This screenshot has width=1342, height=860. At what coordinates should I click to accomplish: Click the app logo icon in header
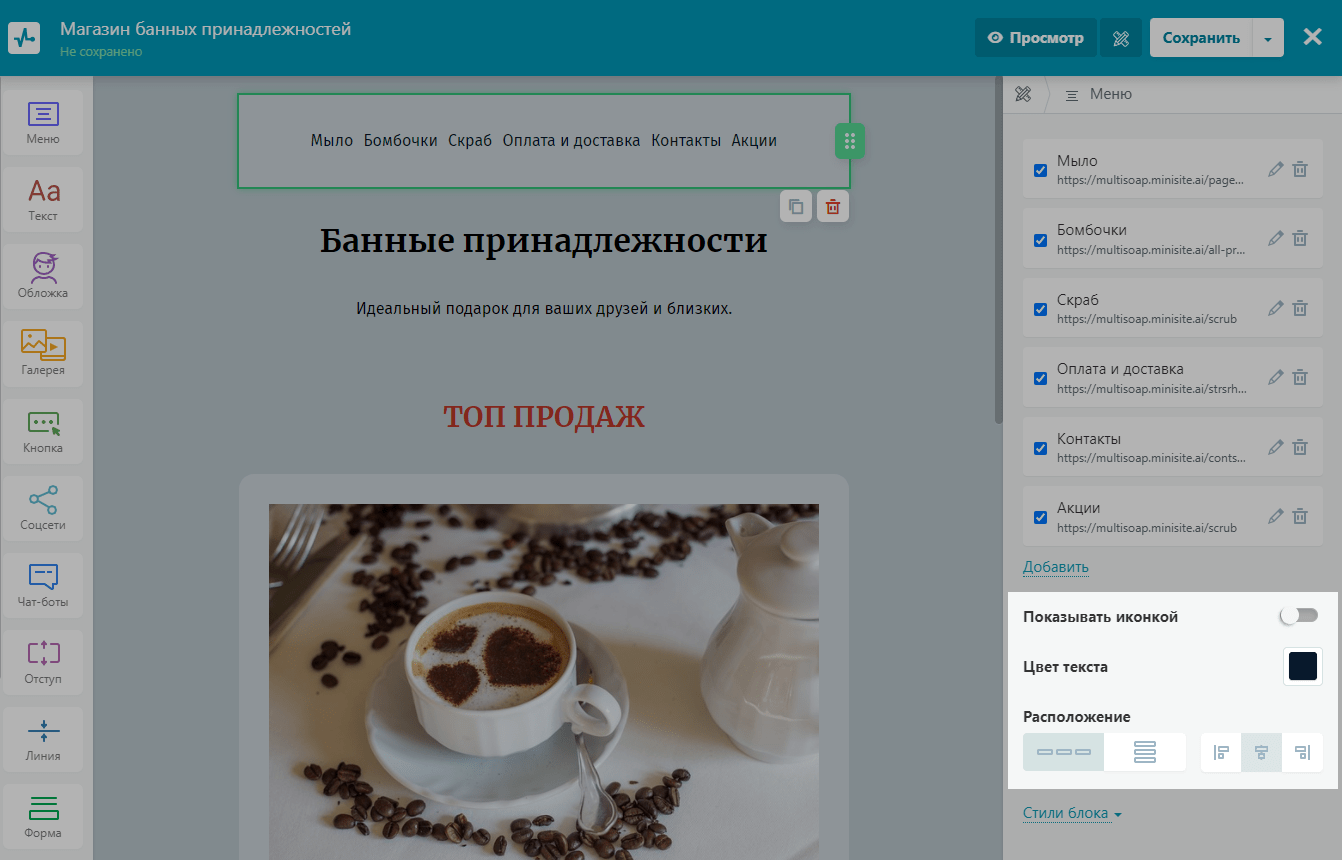pos(23,38)
